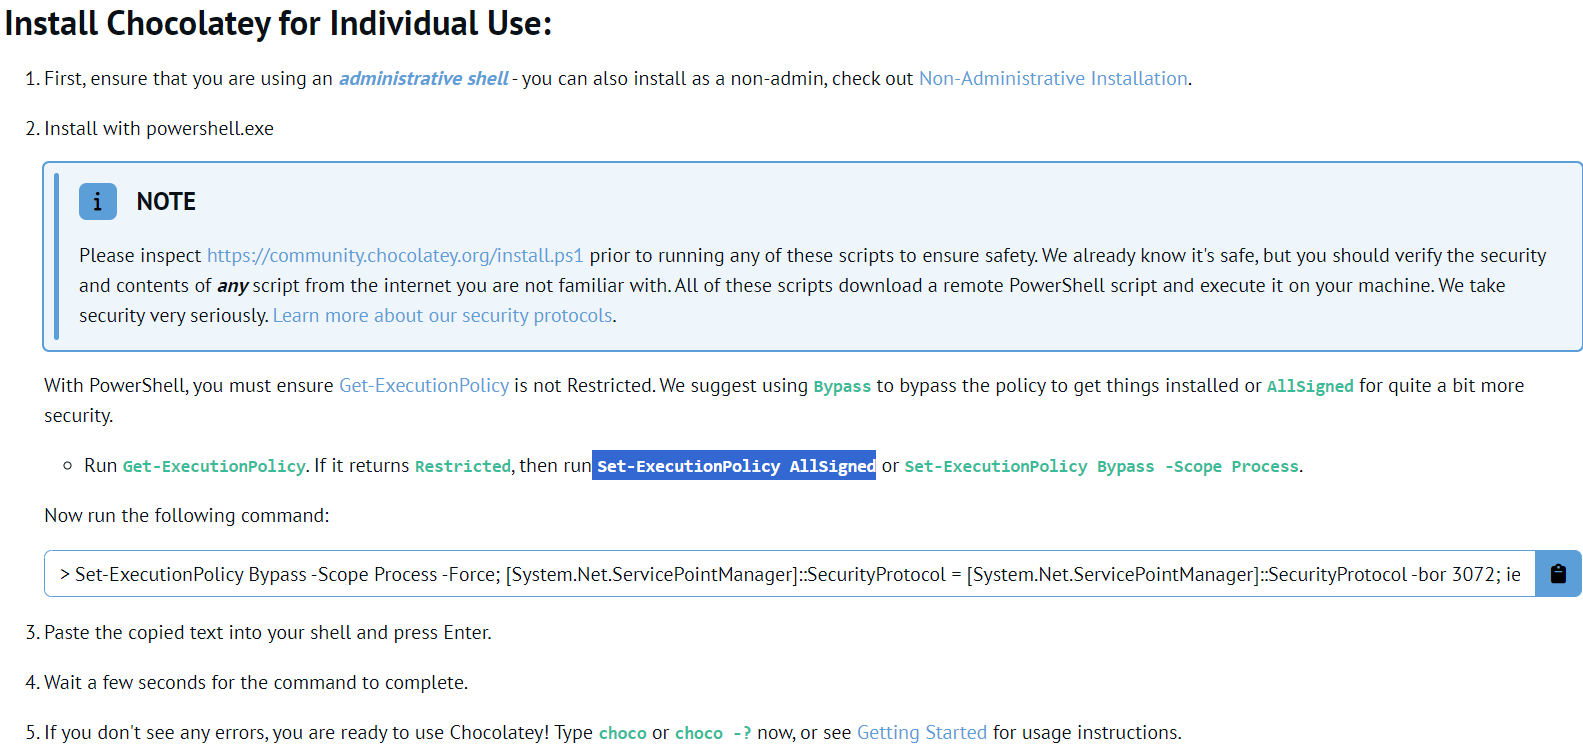
Task: Click 'Wait a few seconds' step text
Action: click(256, 683)
